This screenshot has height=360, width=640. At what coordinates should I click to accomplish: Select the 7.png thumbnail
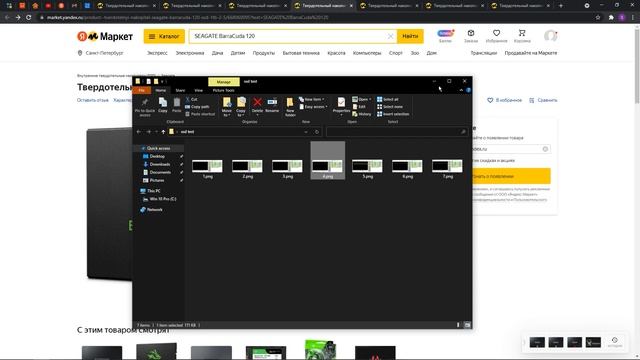click(447, 166)
